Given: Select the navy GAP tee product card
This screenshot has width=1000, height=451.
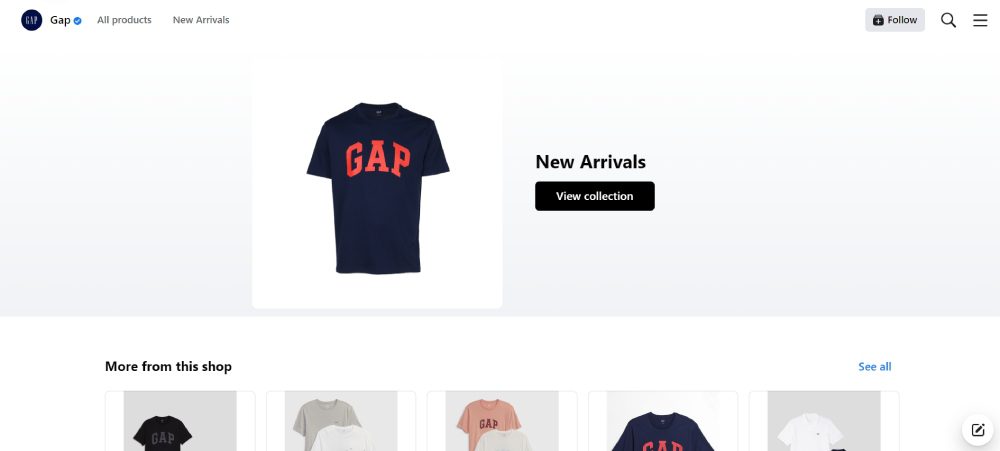Looking at the screenshot, I should pos(663,421).
